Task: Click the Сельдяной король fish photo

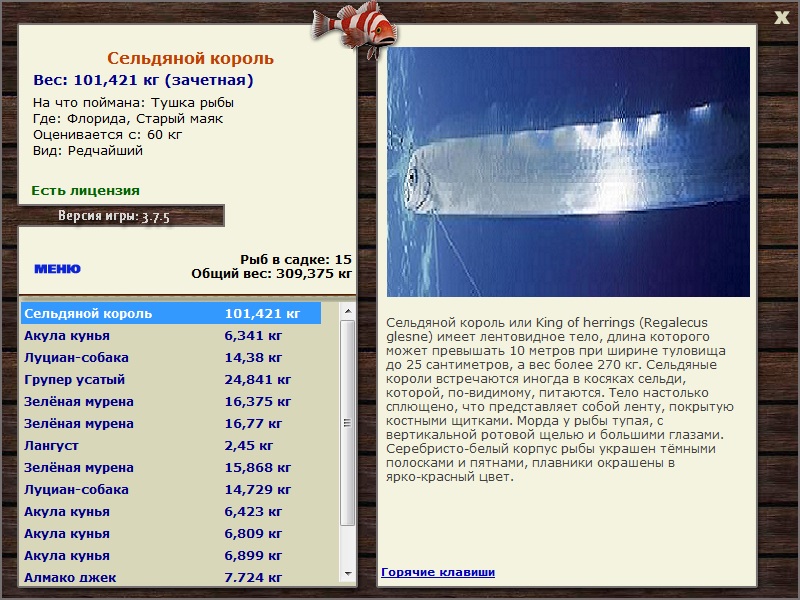Action: tap(568, 172)
